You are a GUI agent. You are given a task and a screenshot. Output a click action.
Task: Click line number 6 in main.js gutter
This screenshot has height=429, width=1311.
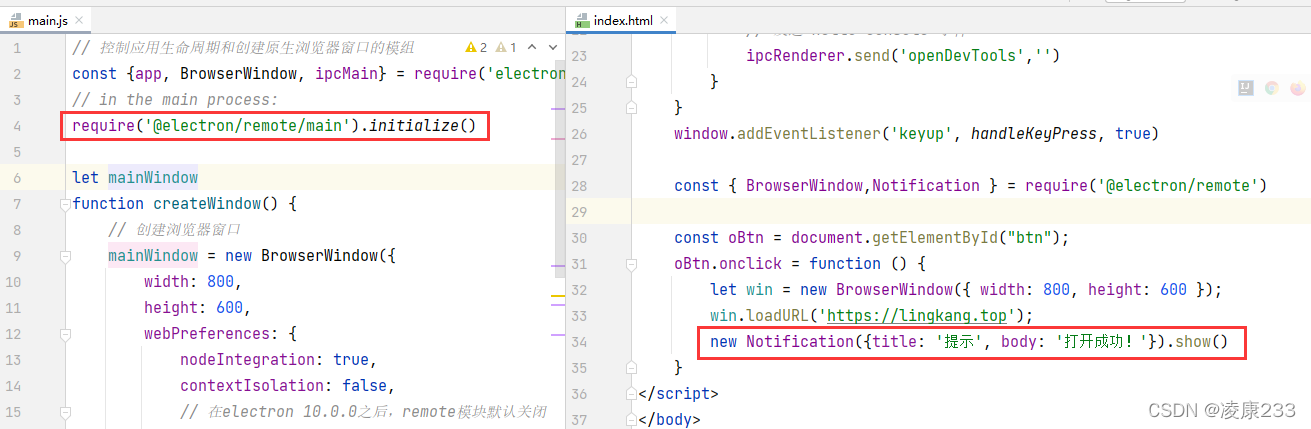click(x=17, y=178)
